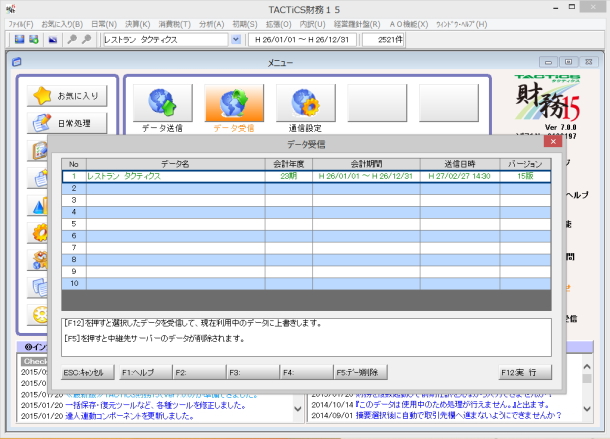Click the 会計期間 column header
Image resolution: width=610 pixels, height=439 pixels.
point(366,164)
